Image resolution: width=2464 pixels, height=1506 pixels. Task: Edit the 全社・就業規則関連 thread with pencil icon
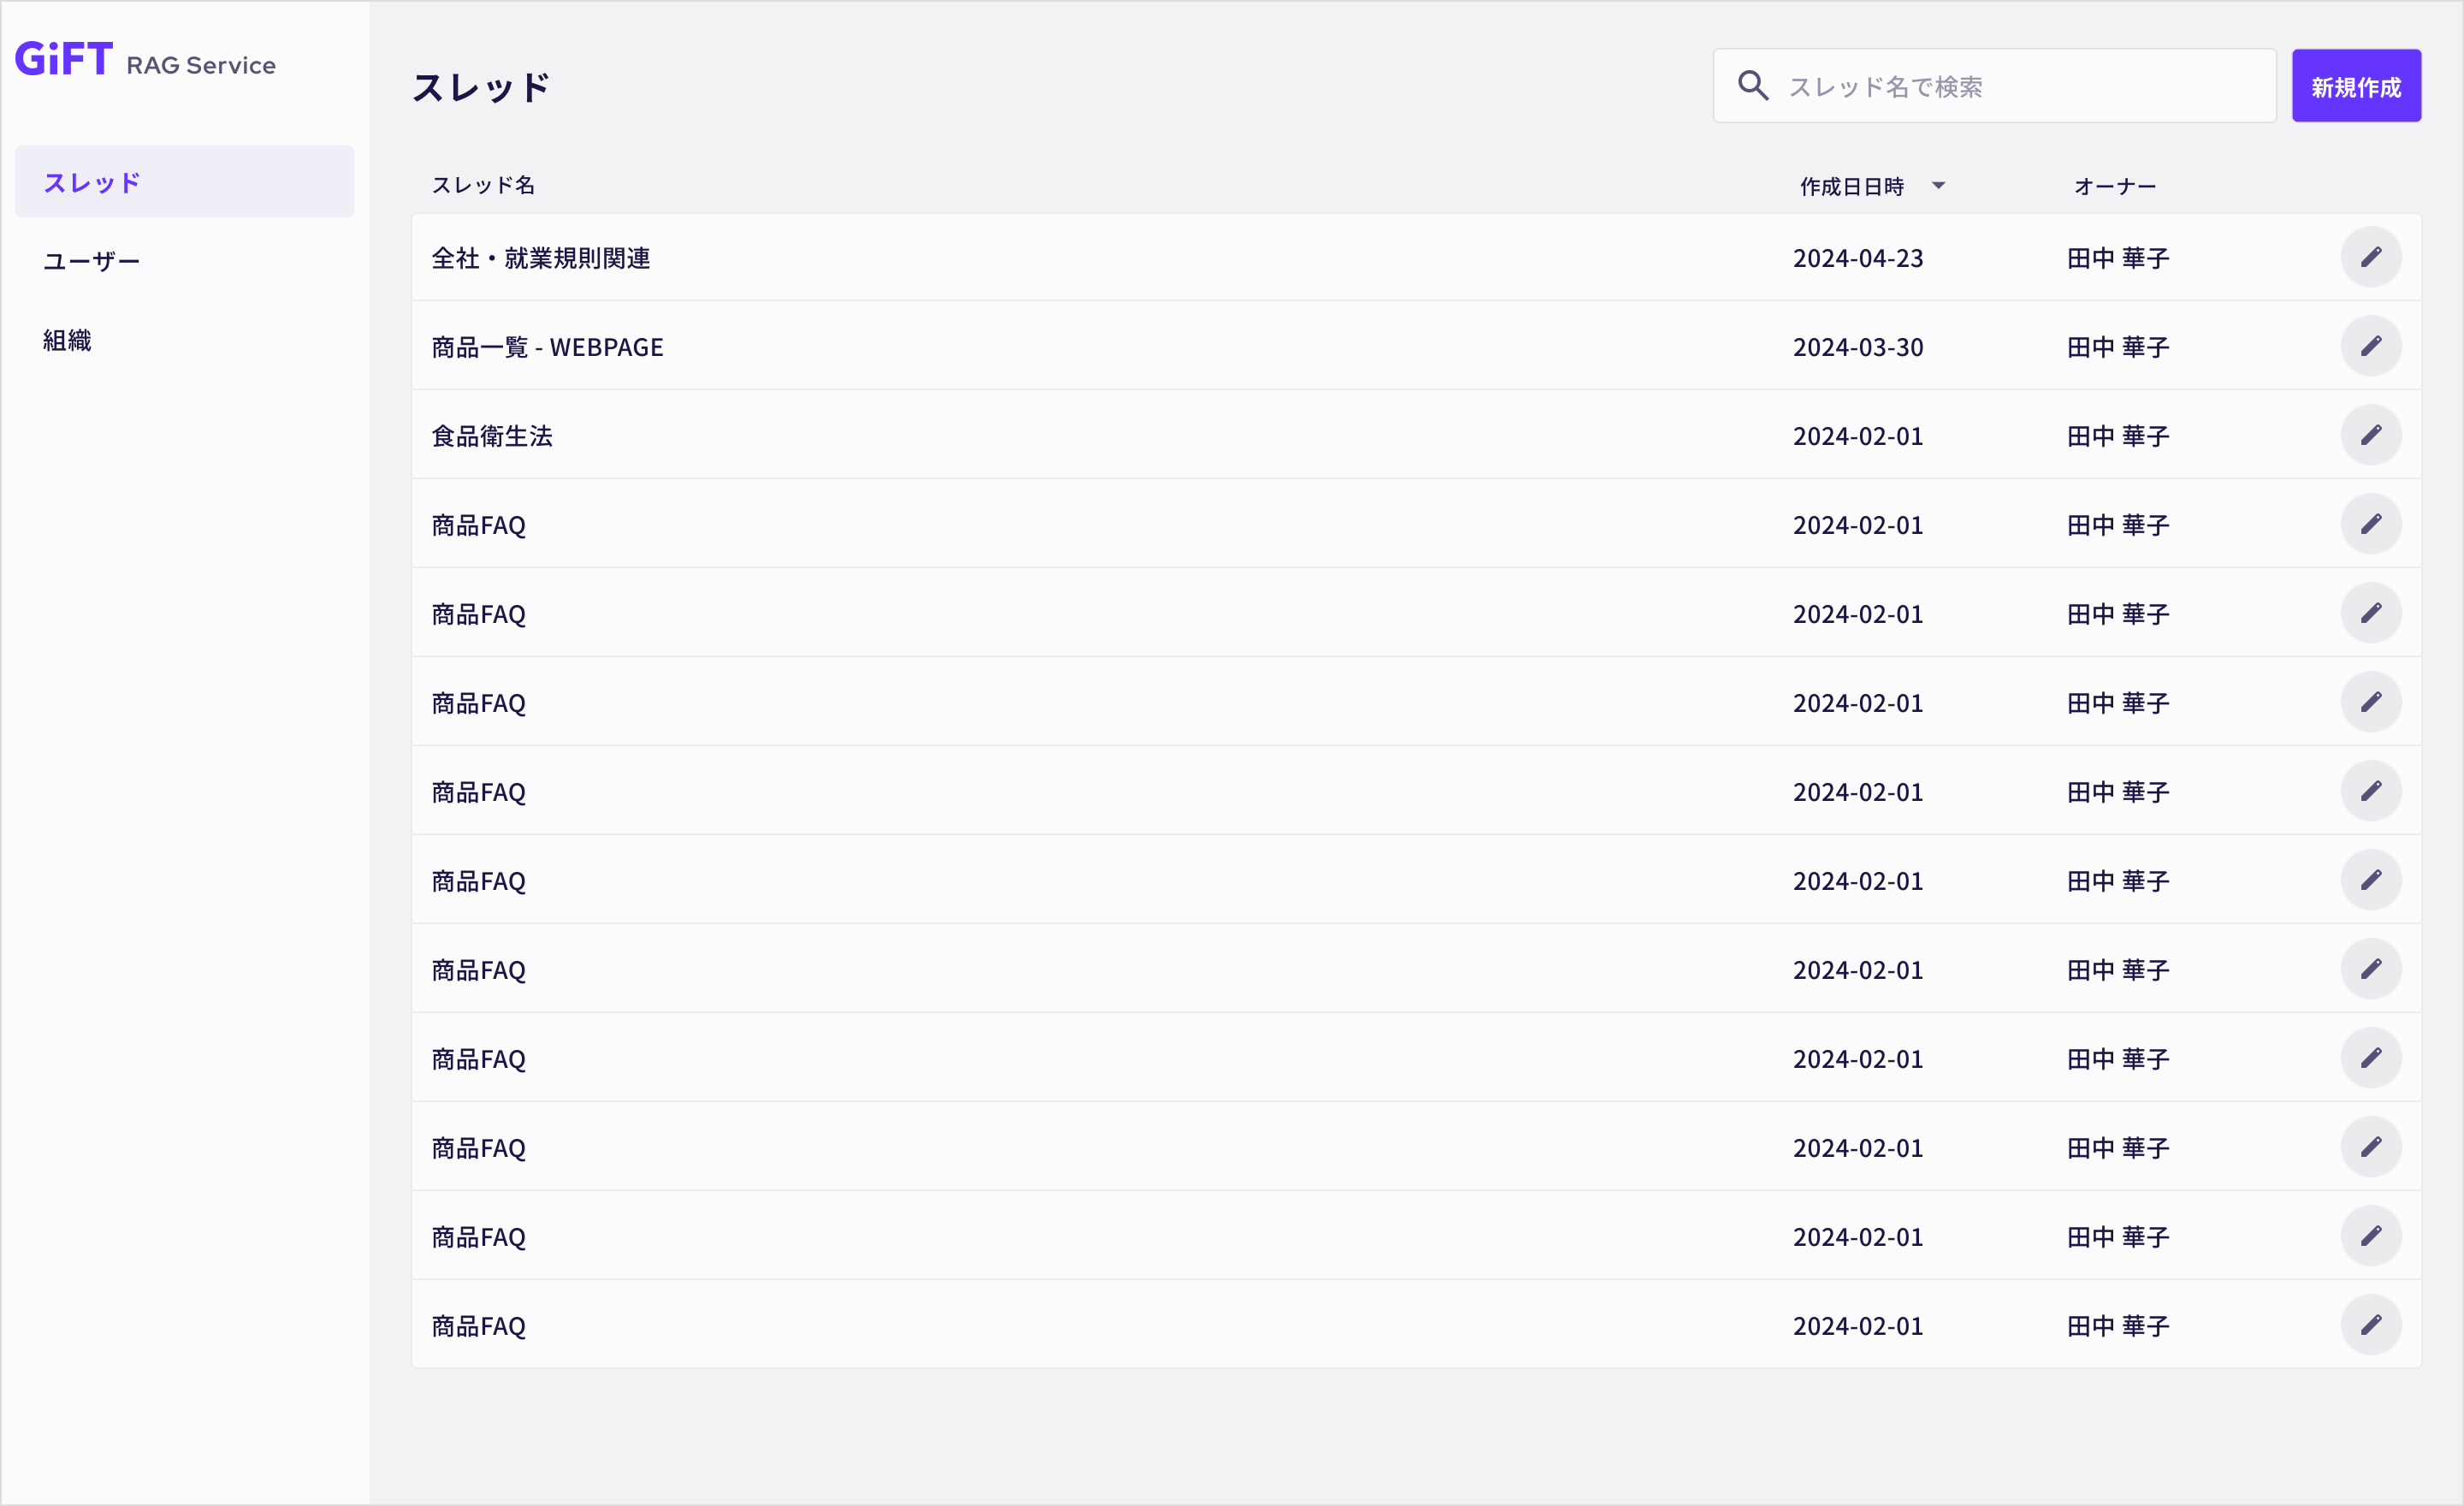click(x=2370, y=257)
